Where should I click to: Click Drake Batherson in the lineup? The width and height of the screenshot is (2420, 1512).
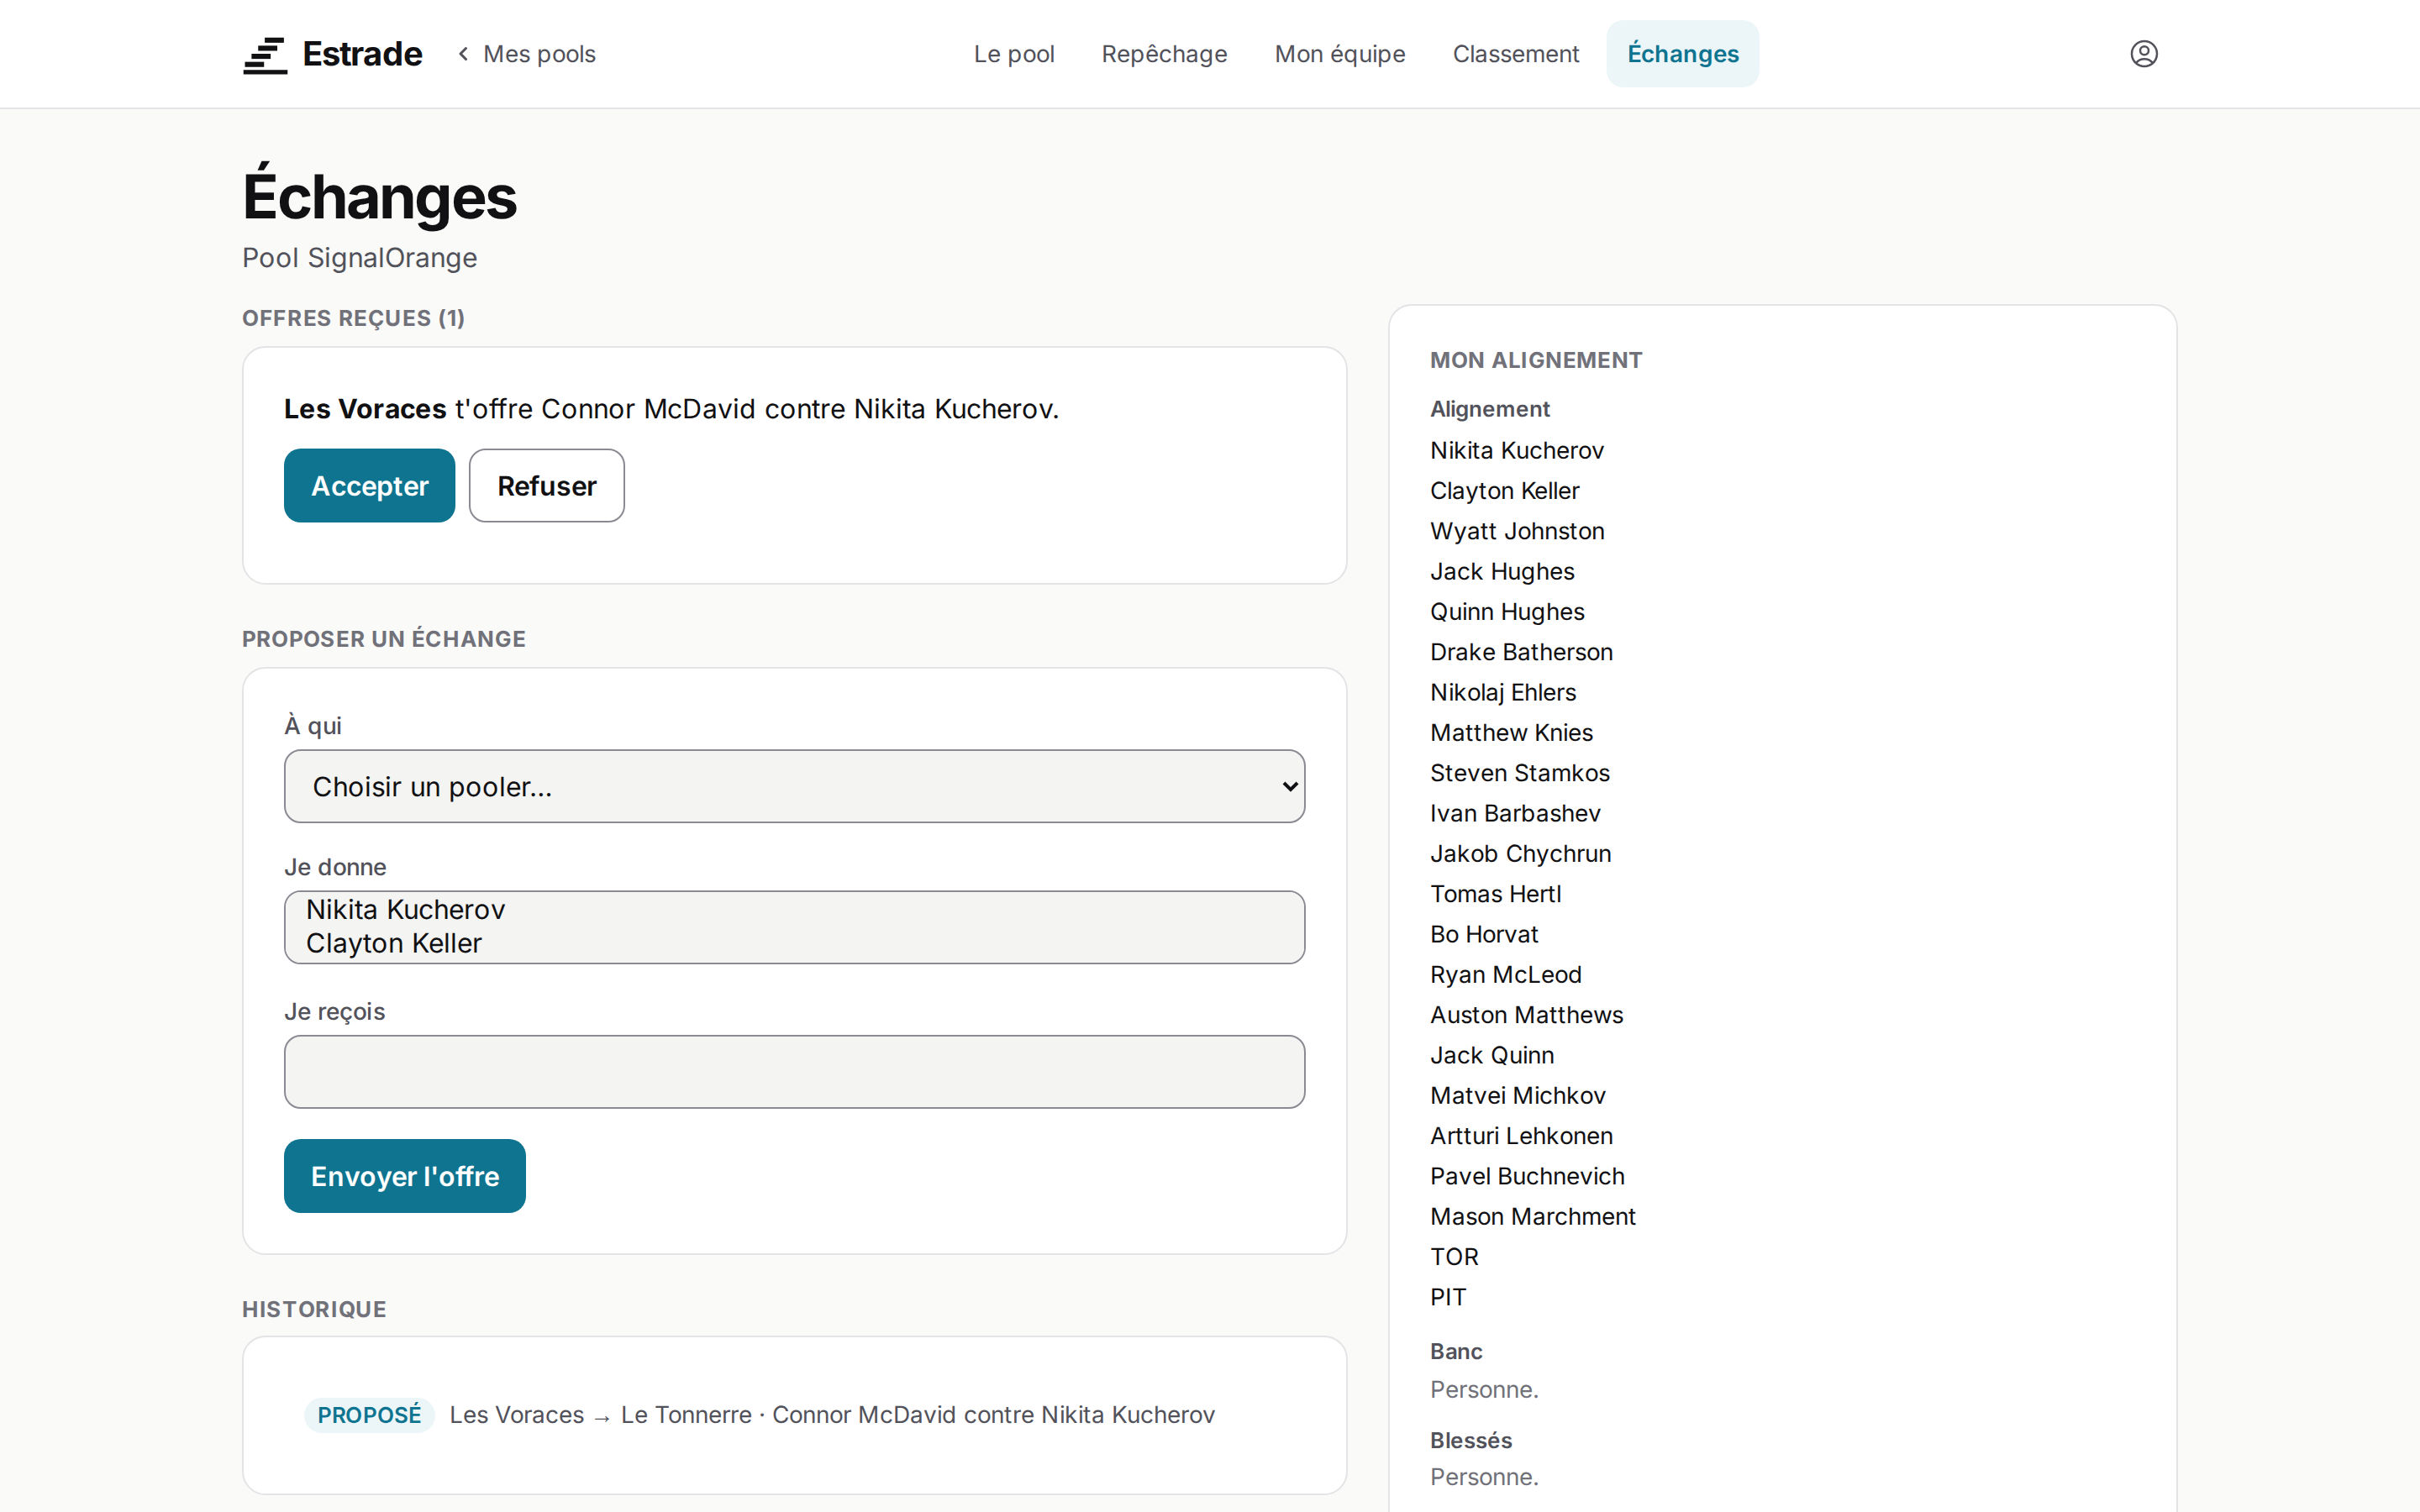click(1521, 652)
